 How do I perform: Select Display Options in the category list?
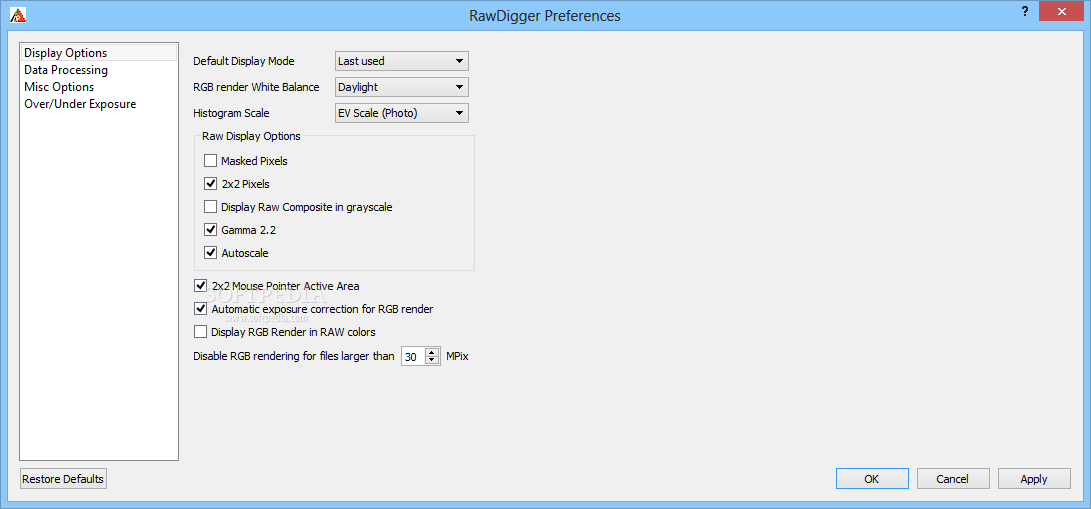tap(99, 53)
